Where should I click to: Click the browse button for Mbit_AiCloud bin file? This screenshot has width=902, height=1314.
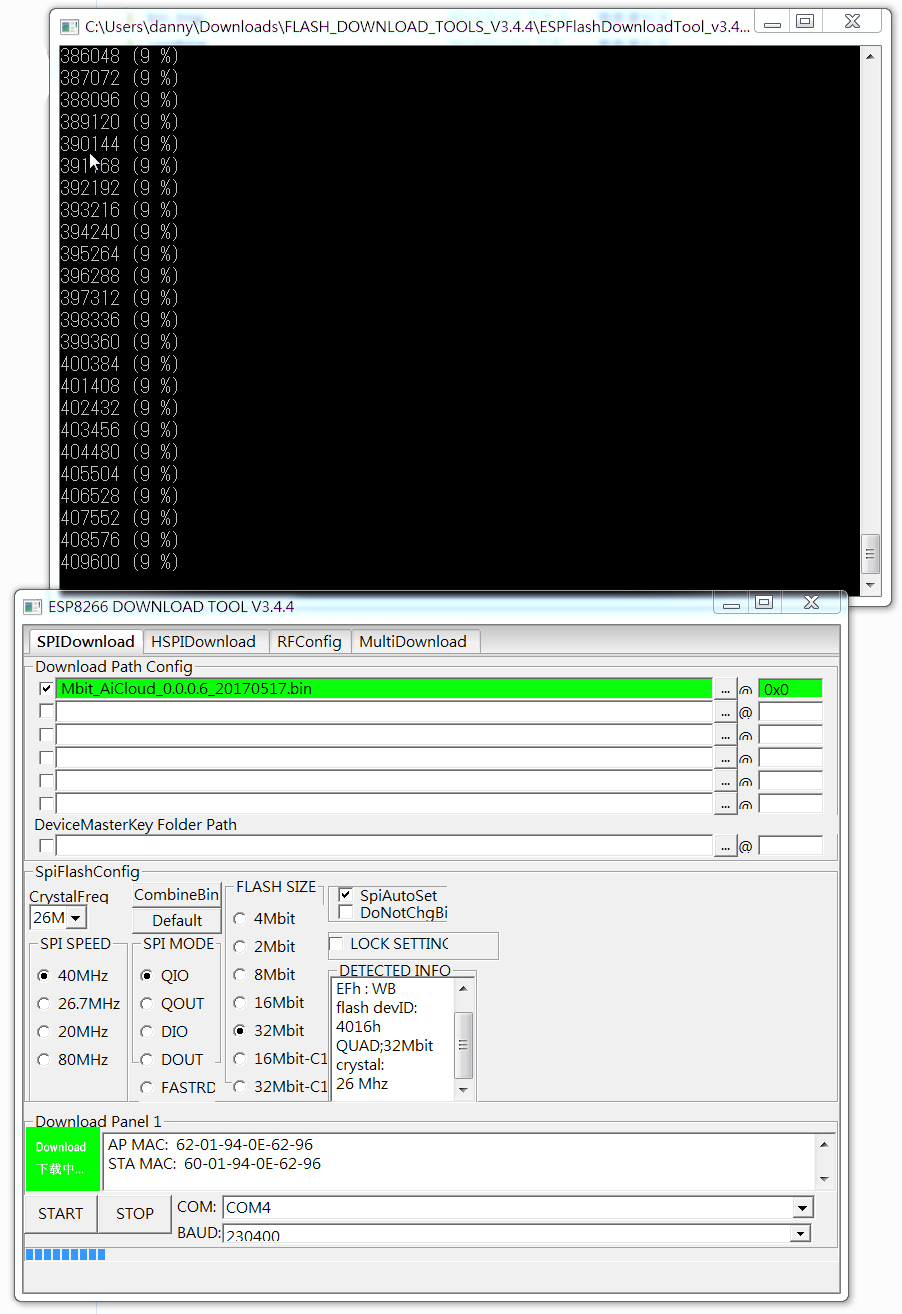pos(726,689)
